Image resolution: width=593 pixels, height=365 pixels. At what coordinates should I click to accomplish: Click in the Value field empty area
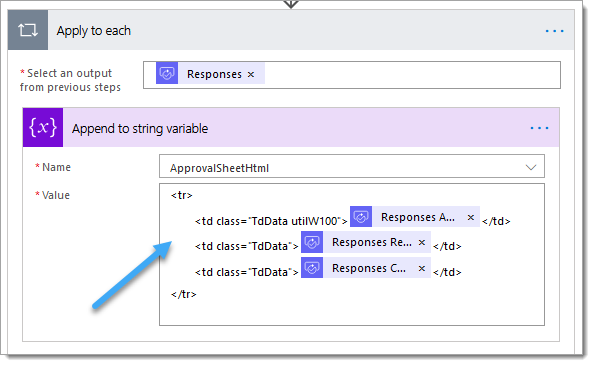click(352, 312)
